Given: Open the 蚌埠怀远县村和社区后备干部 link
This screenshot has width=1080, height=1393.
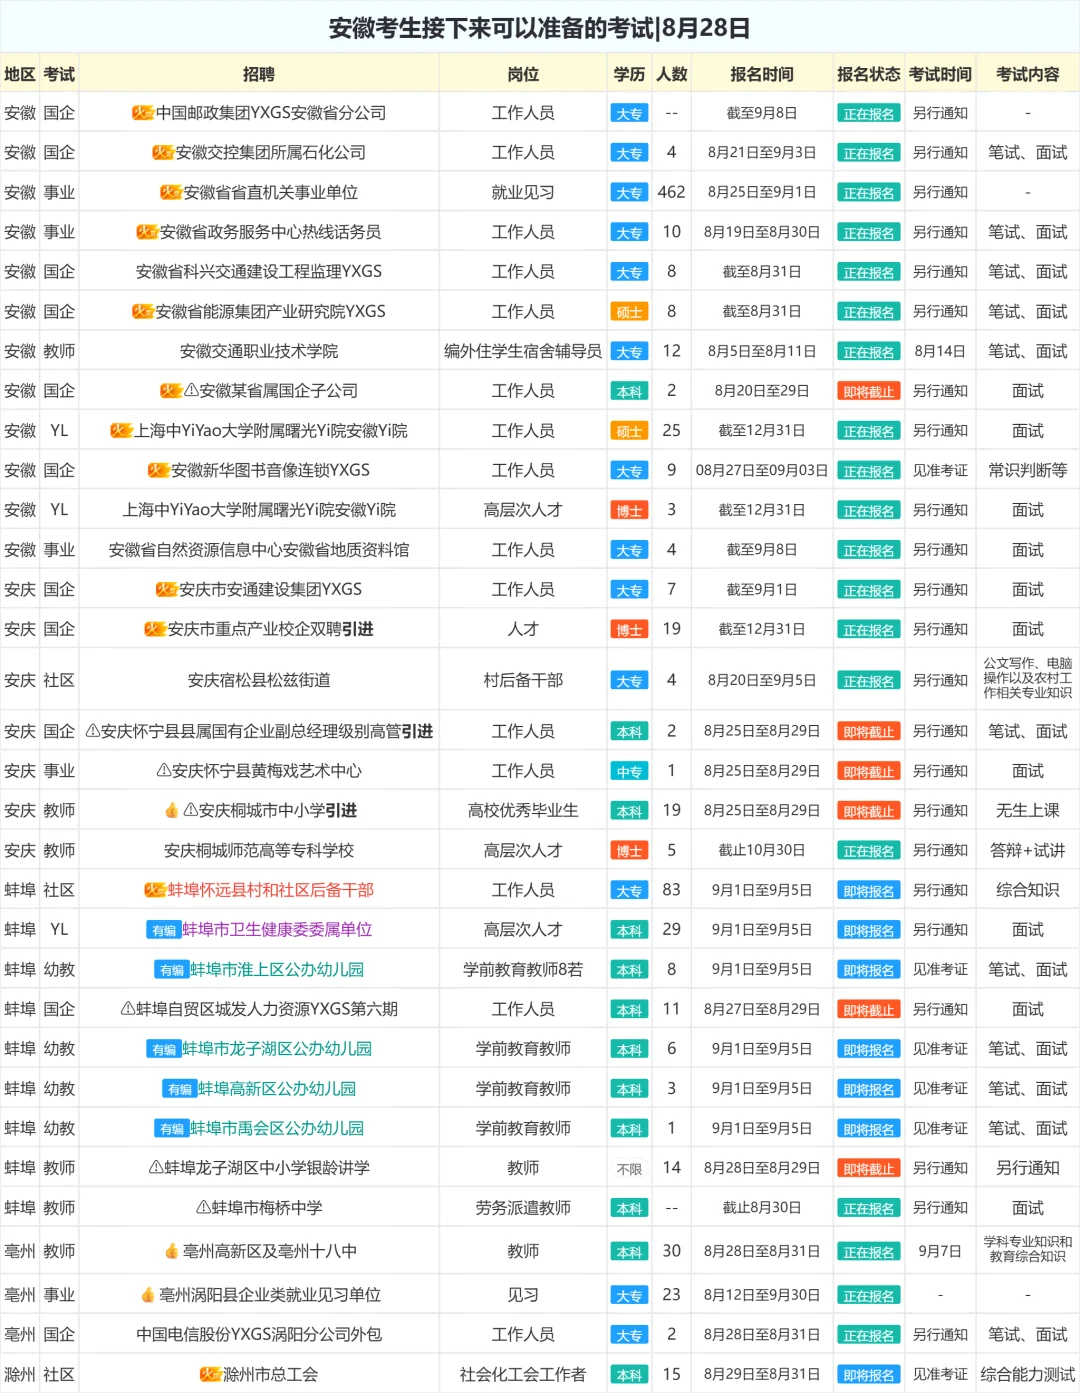Looking at the screenshot, I should click(x=271, y=890).
